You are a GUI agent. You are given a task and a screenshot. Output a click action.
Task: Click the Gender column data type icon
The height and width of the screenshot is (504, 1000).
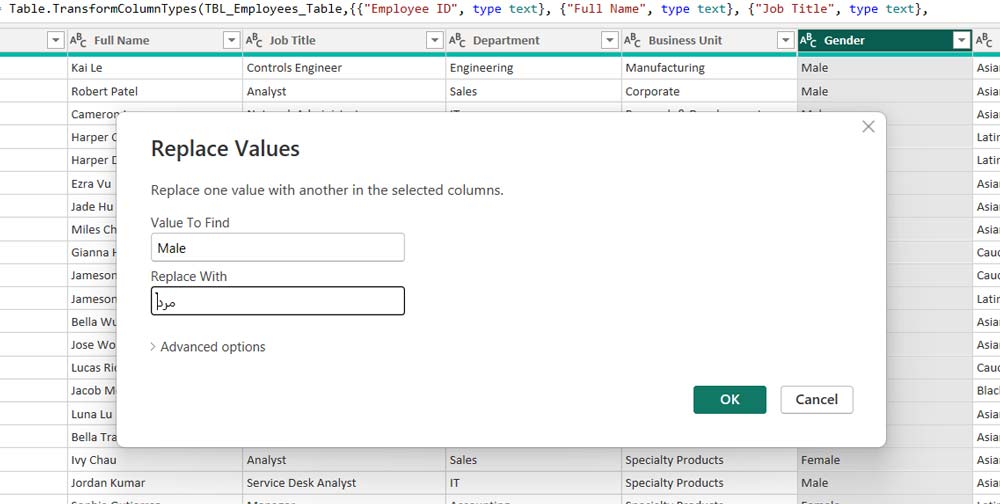pos(808,41)
